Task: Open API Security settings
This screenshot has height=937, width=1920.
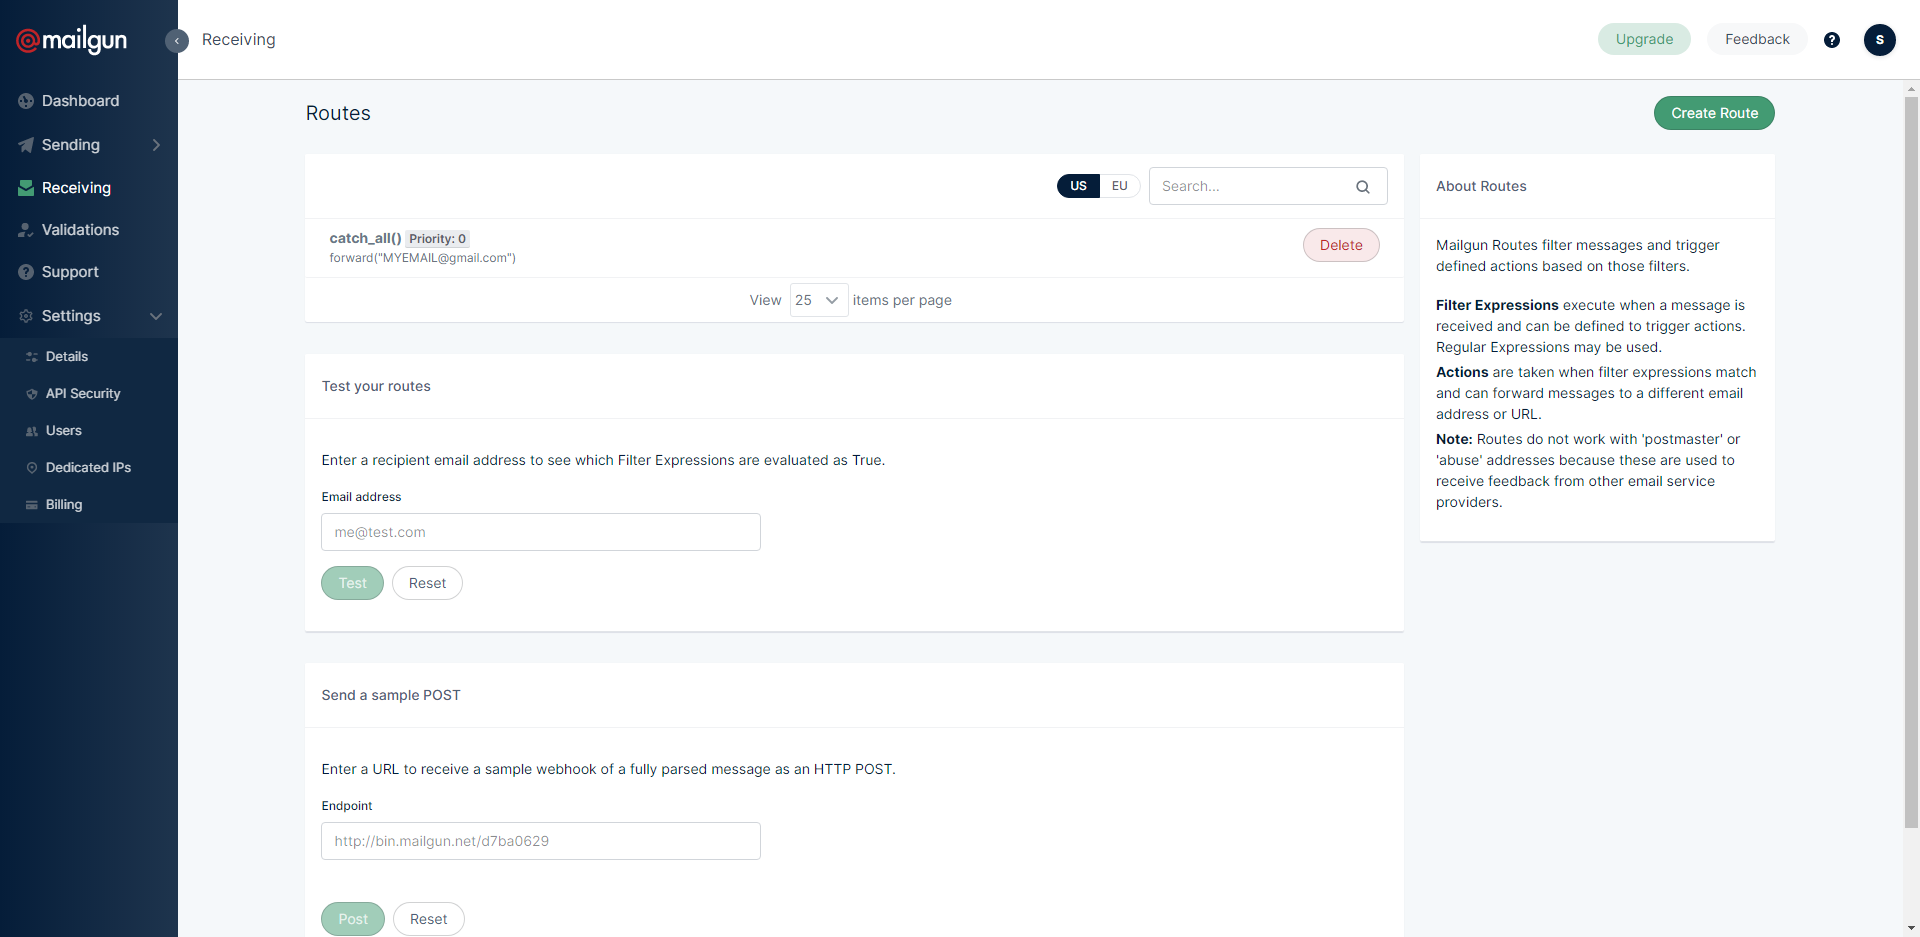Action: 83,394
